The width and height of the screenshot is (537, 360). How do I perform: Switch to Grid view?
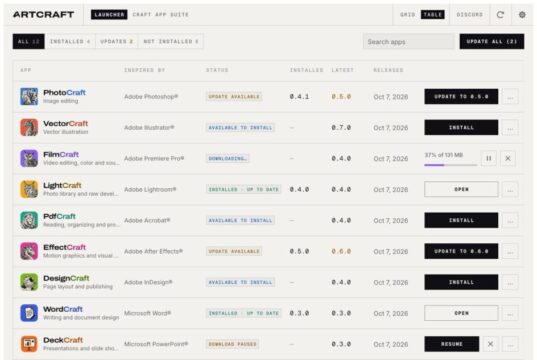click(408, 15)
